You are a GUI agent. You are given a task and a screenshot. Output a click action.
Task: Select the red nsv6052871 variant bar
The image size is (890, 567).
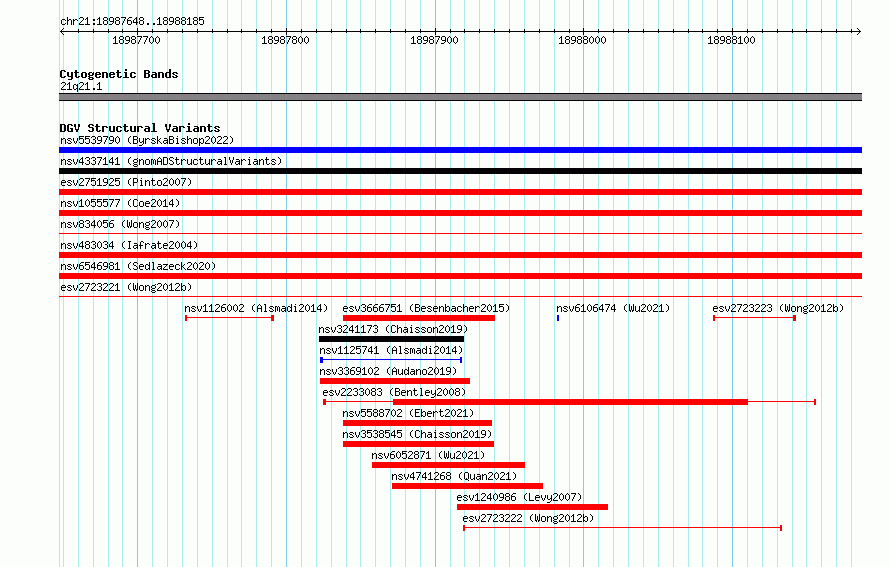coord(448,465)
